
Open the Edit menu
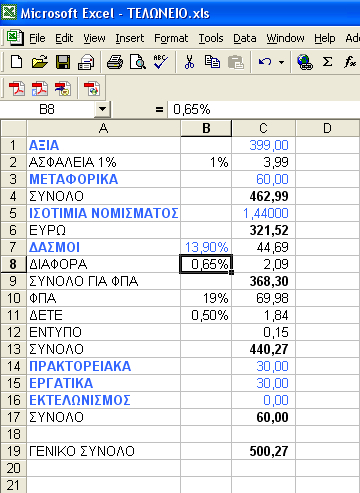tap(64, 38)
